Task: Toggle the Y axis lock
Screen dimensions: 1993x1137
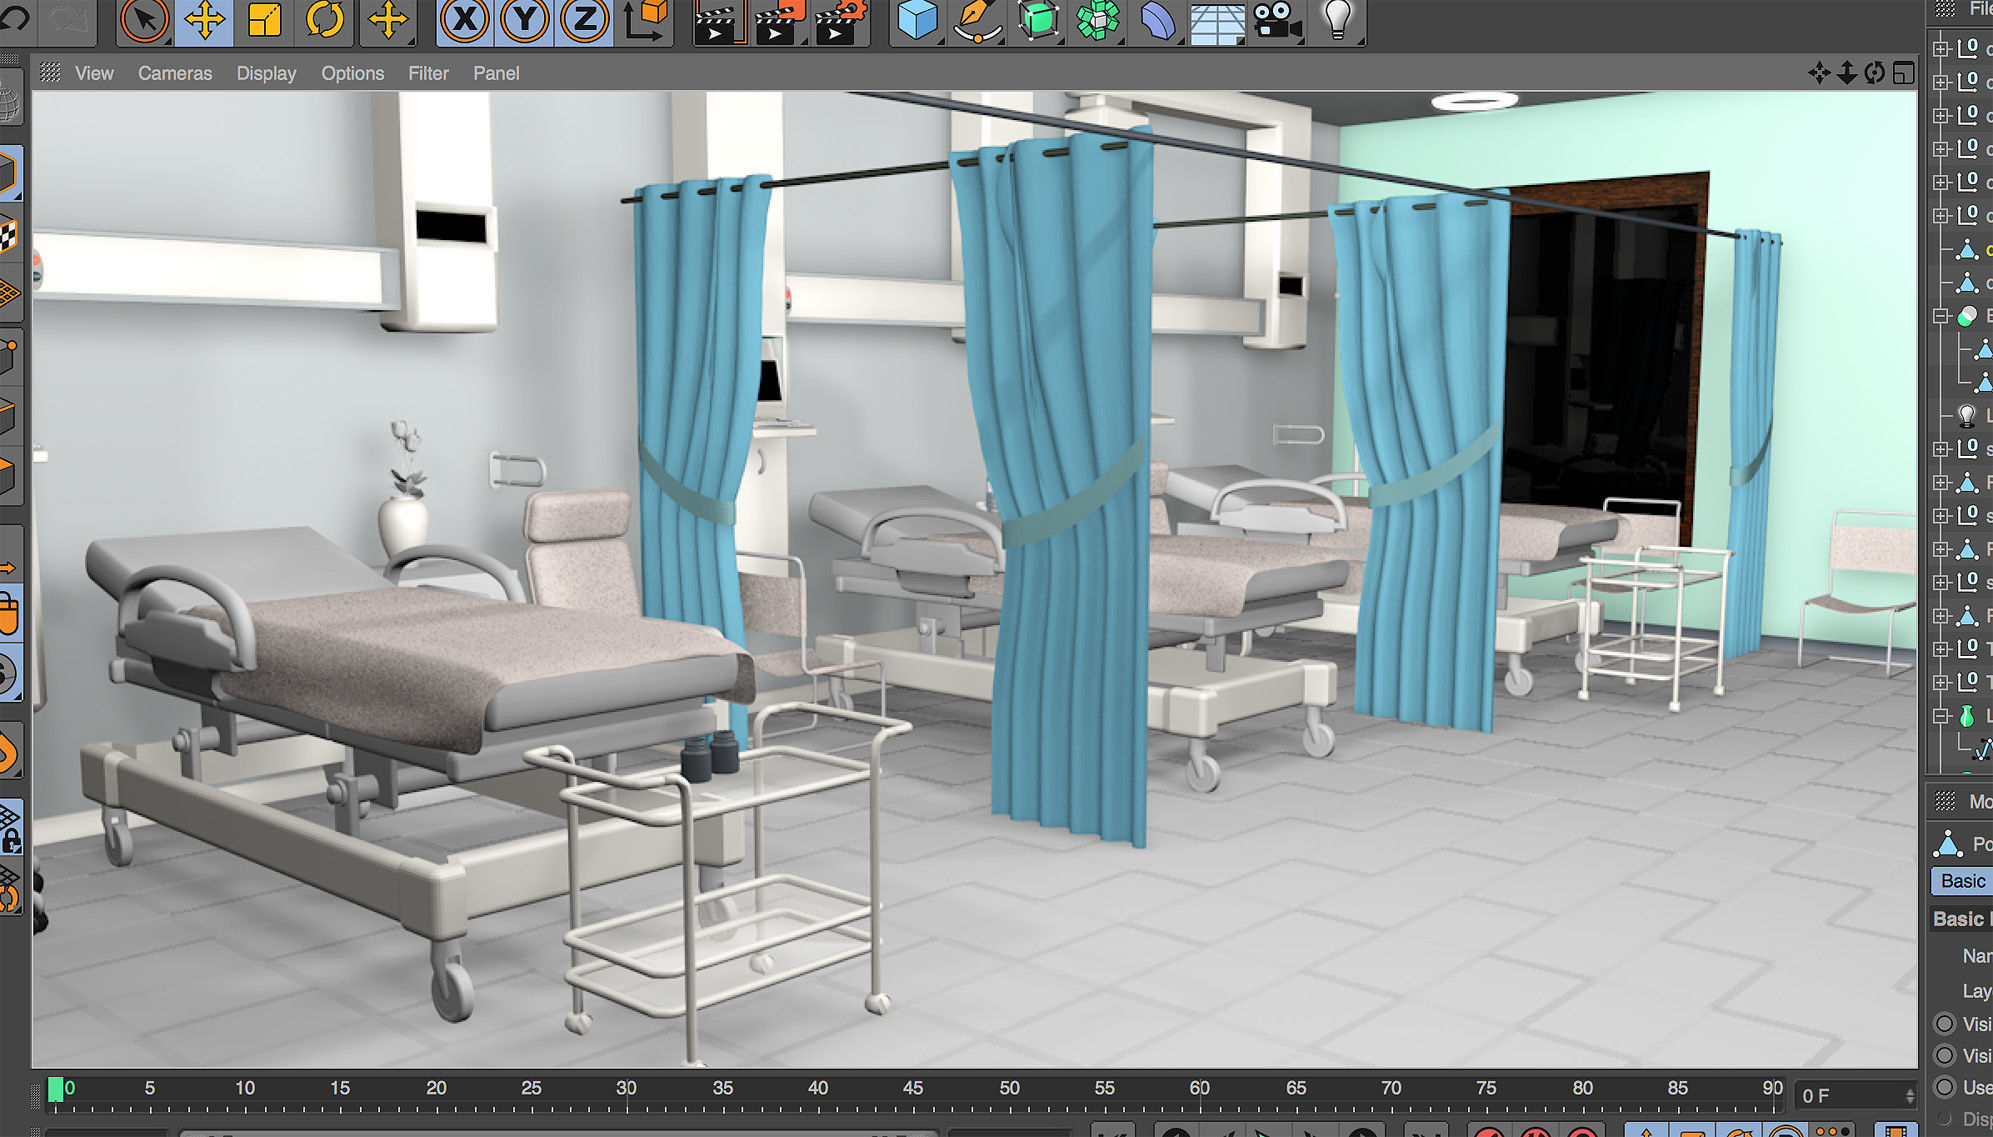Action: tap(524, 20)
